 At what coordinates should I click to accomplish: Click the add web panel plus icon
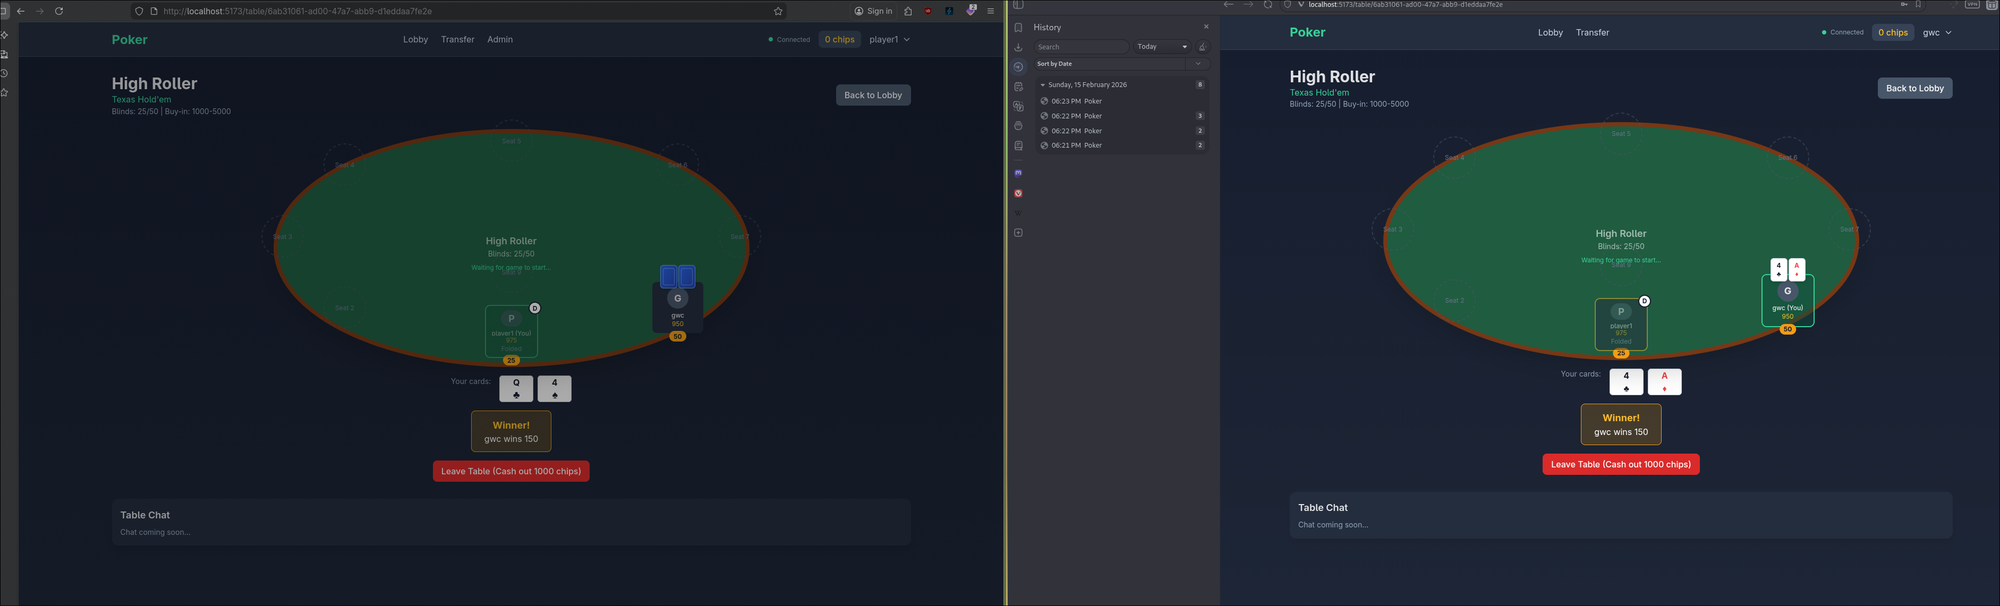click(1018, 233)
